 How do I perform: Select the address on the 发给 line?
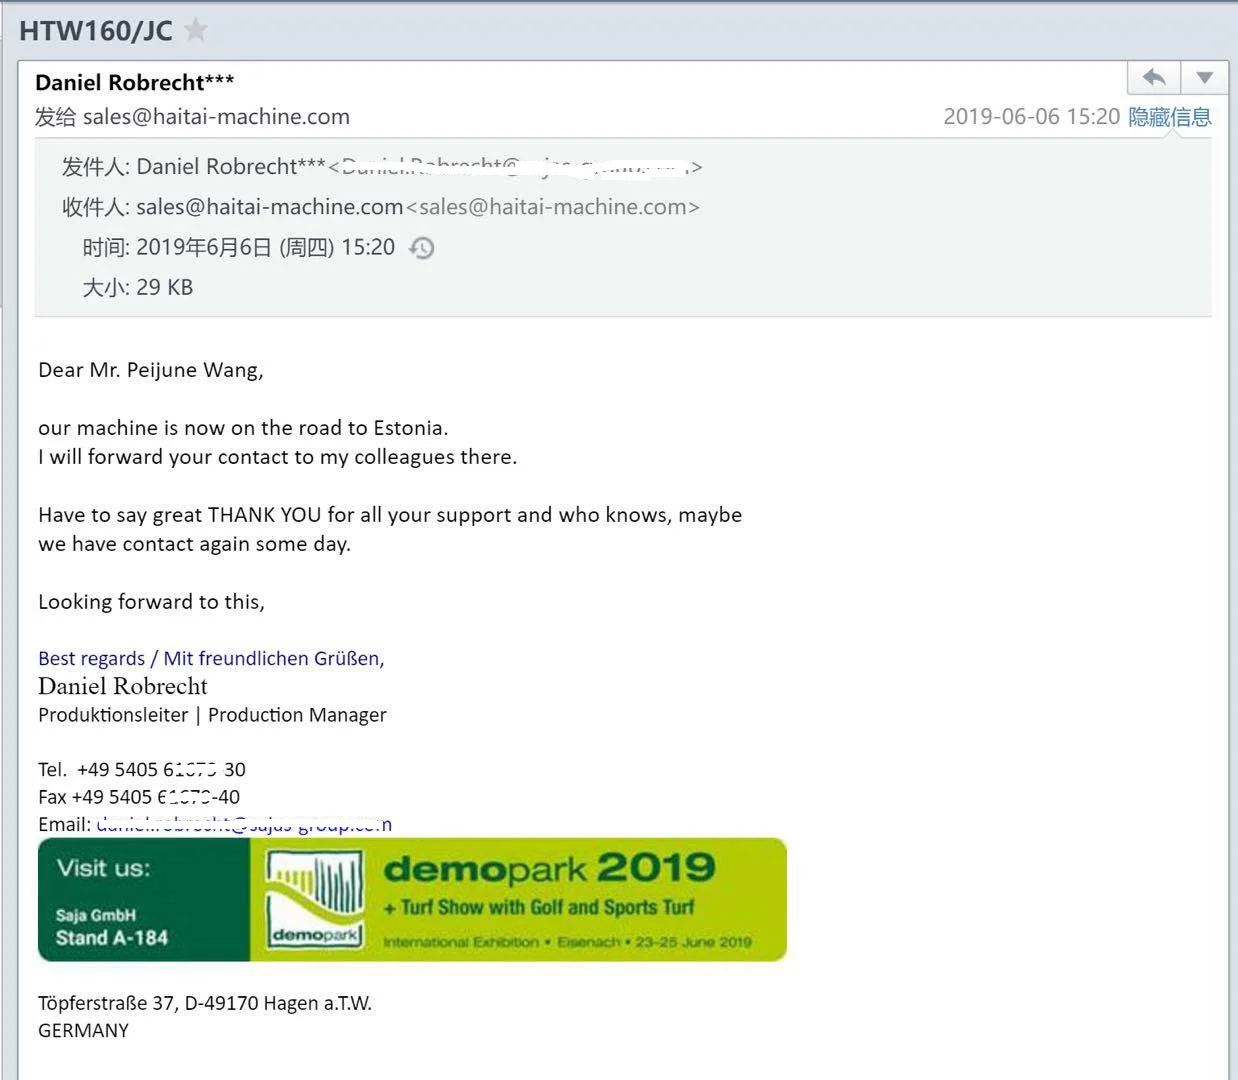tap(216, 117)
